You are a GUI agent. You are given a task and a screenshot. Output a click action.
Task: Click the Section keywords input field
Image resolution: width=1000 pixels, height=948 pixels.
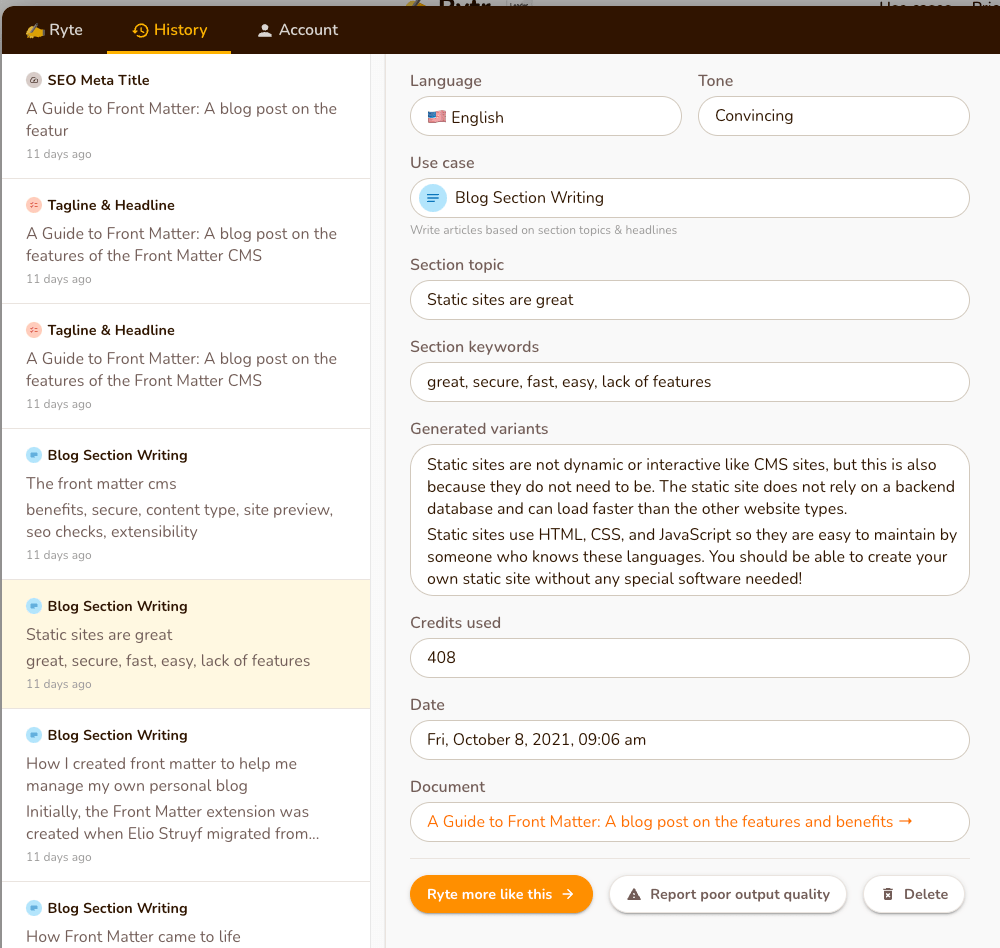pyautogui.click(x=689, y=382)
